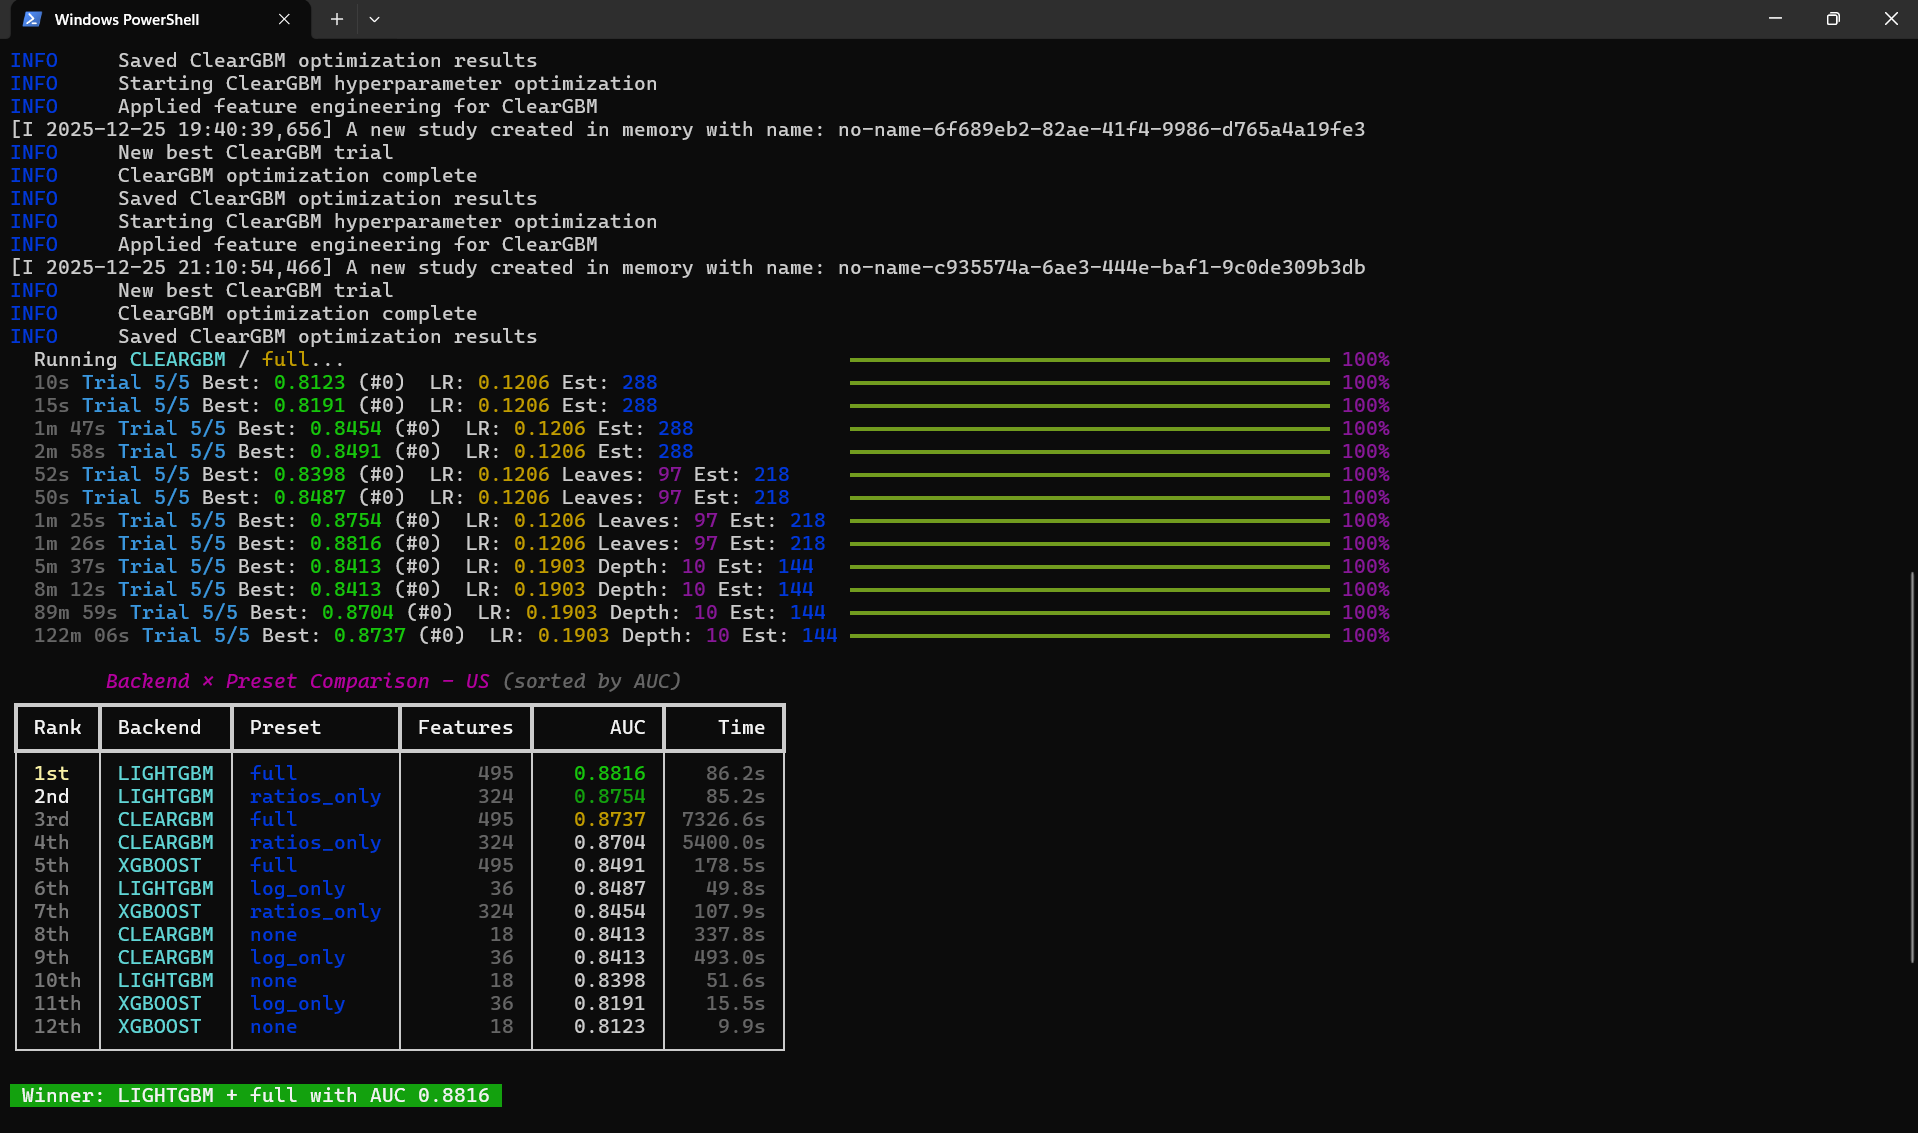1918x1133 pixels.
Task: Click the time cell "493.0s"
Action: [x=729, y=958]
